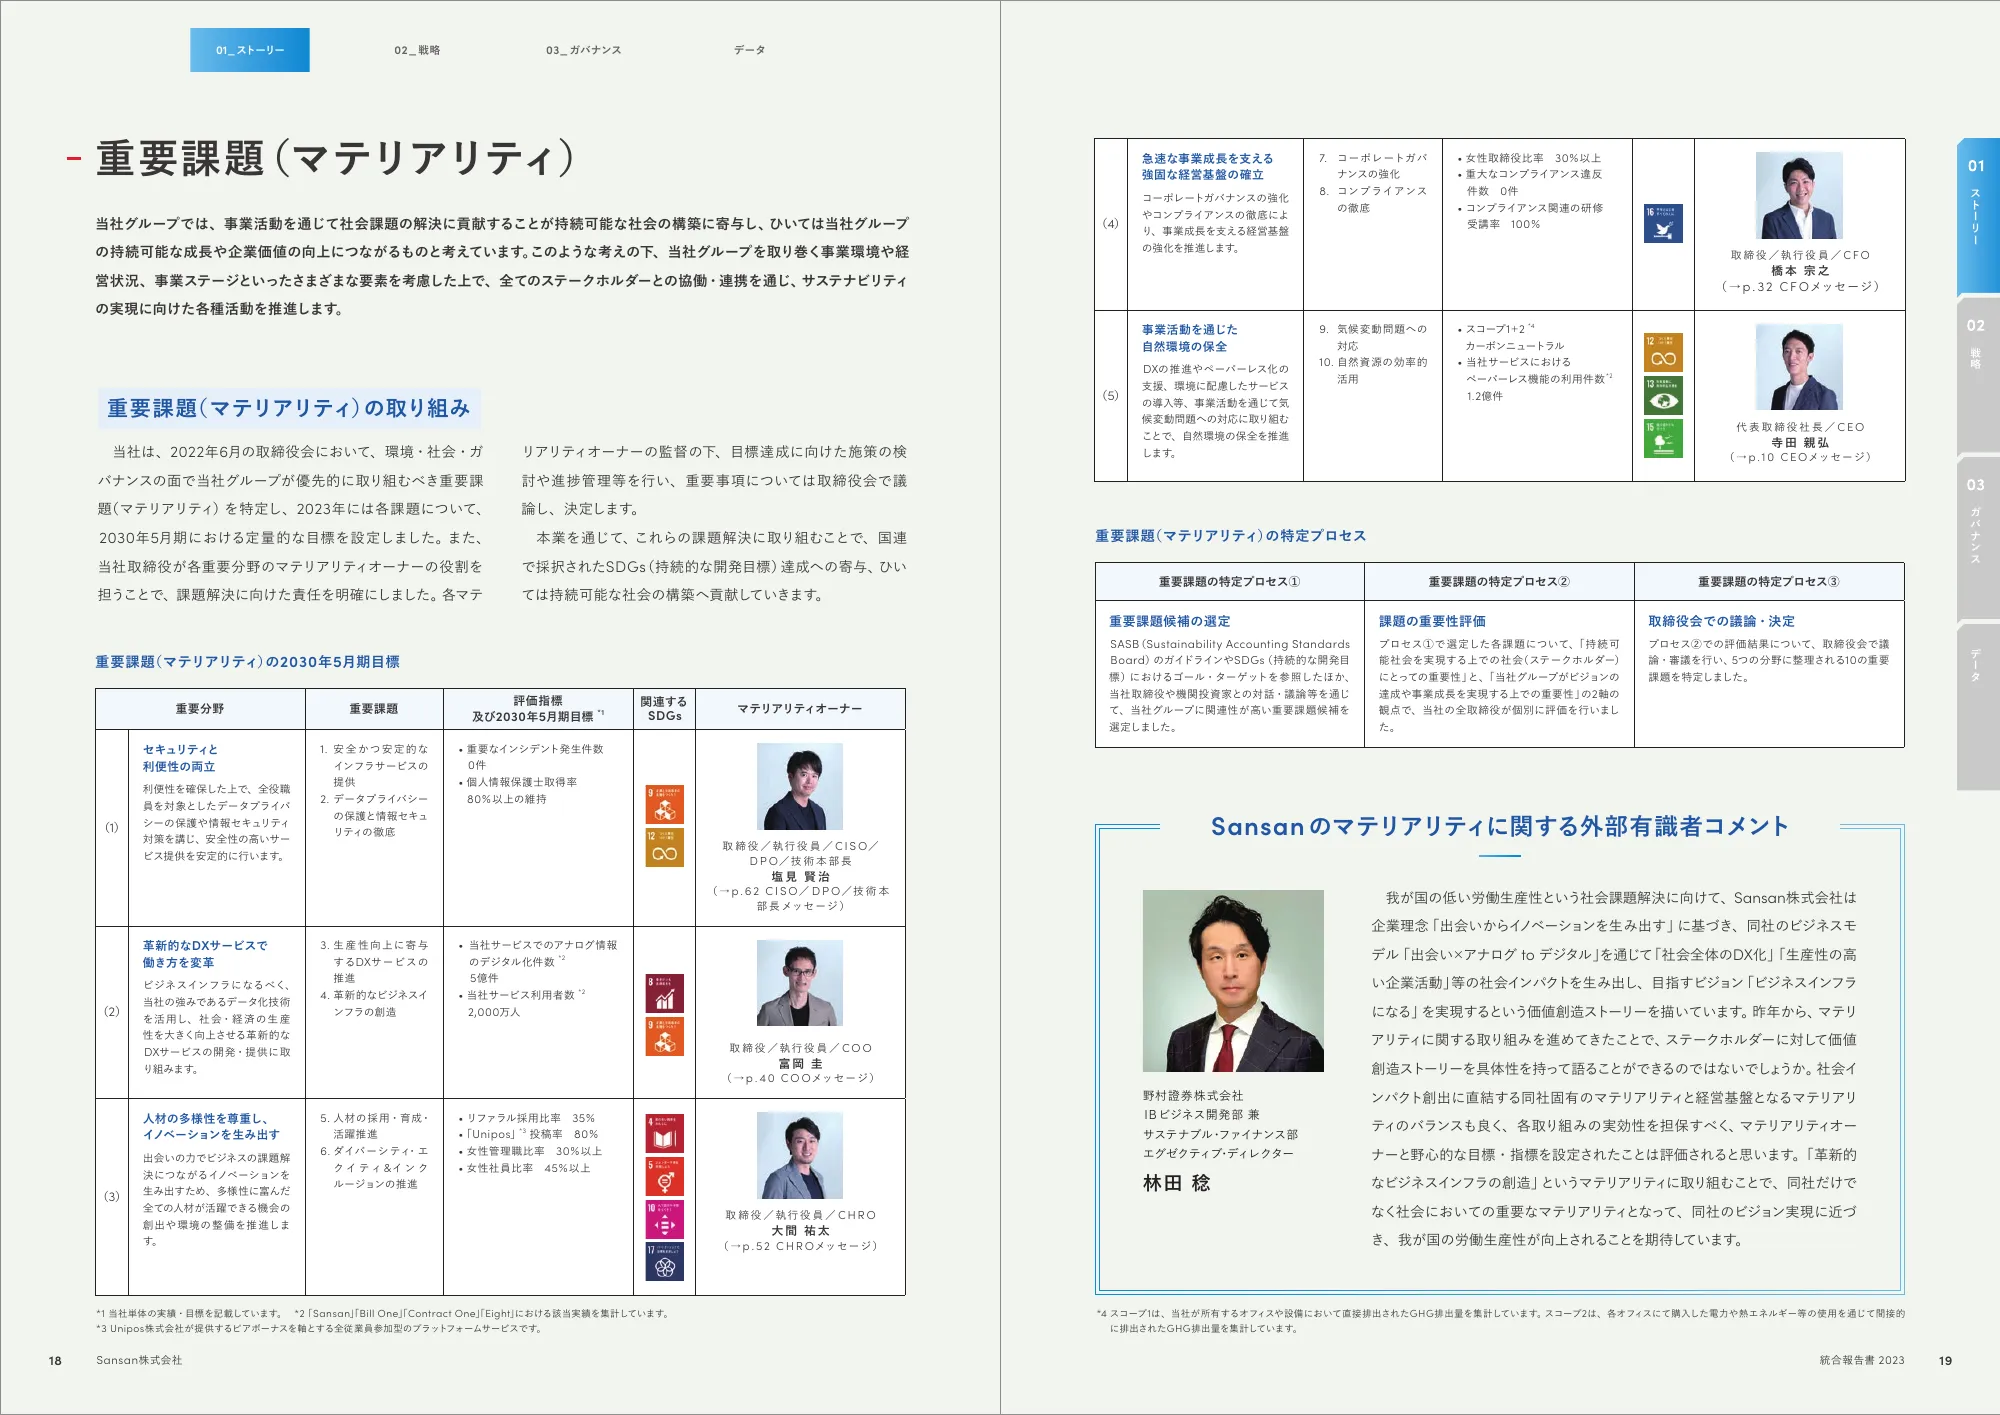This screenshot has width=2000, height=1415.
Task: Click the 2030年5月期目標 subheading
Action: pyautogui.click(x=247, y=662)
